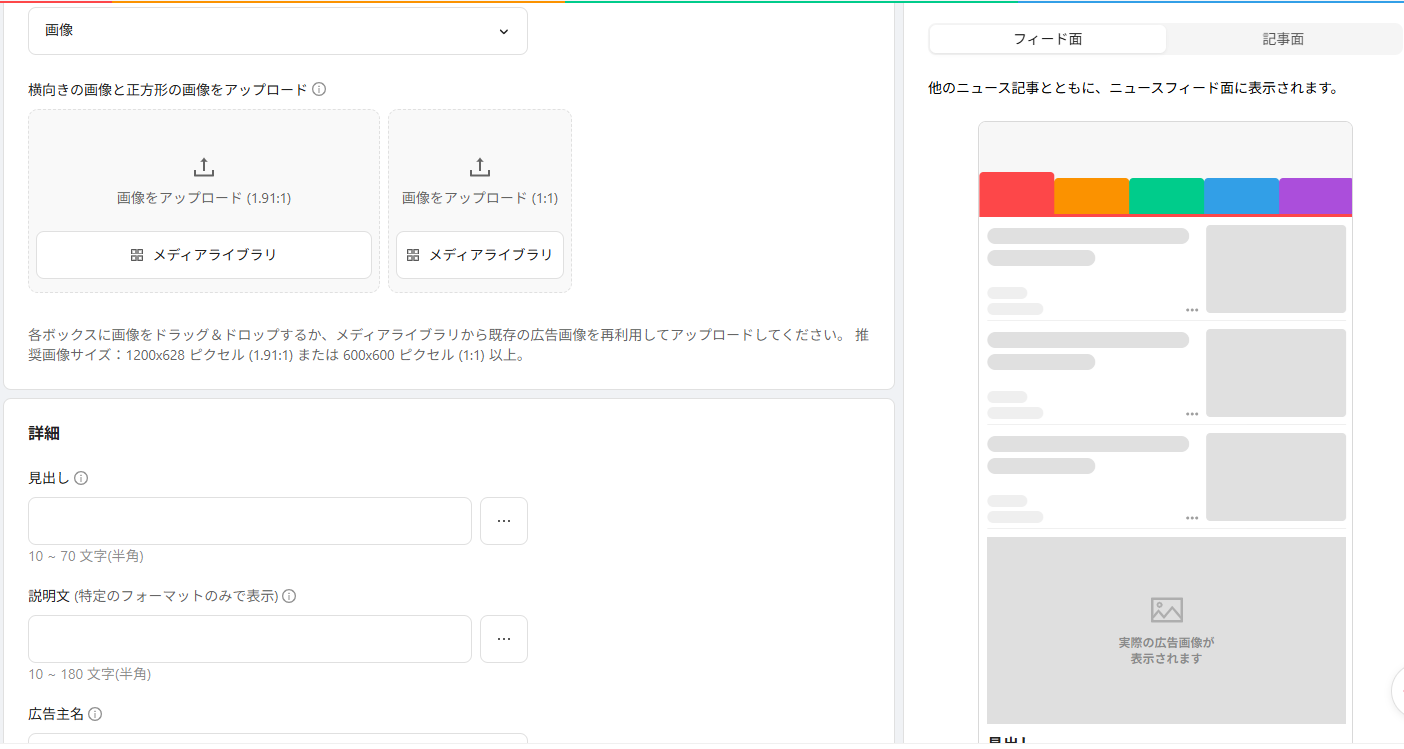
Task: Select the red category tab in preview
Action: [1016, 193]
